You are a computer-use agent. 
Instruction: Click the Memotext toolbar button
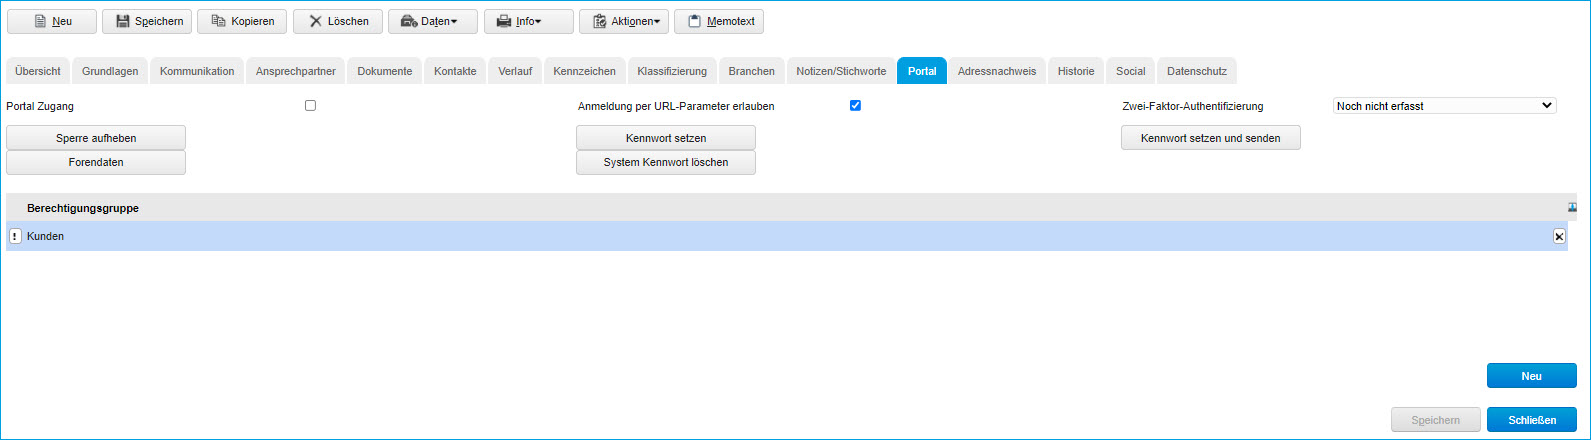coord(719,21)
